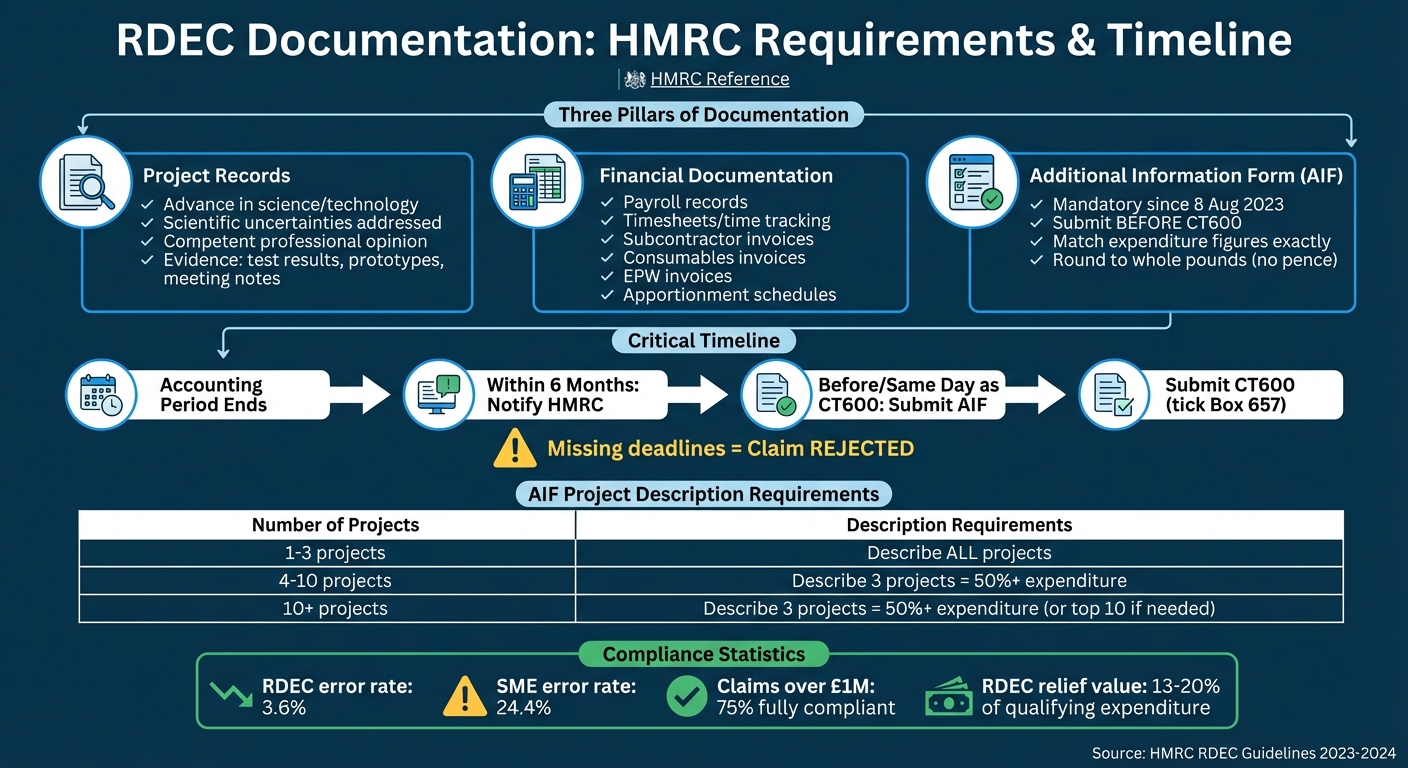Viewport: 1408px width, 768px height.
Task: Click the 4-10 projects table cell
Action: (327, 581)
